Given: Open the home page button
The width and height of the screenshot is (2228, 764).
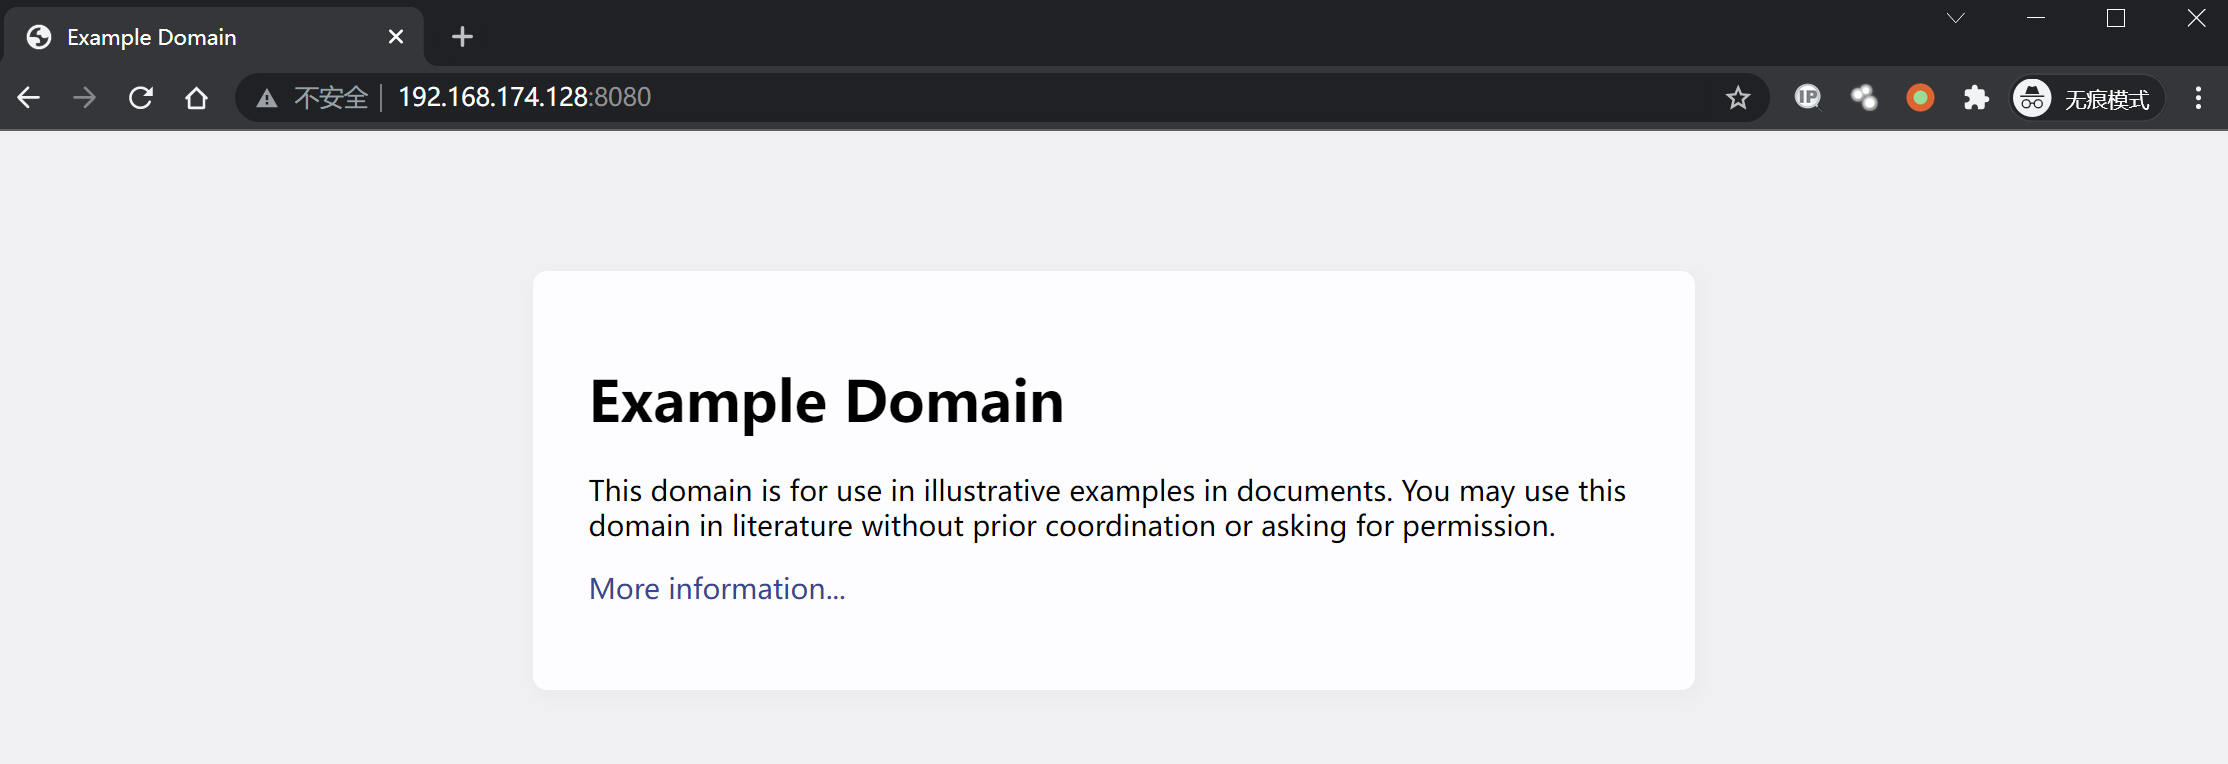Looking at the screenshot, I should 196,97.
